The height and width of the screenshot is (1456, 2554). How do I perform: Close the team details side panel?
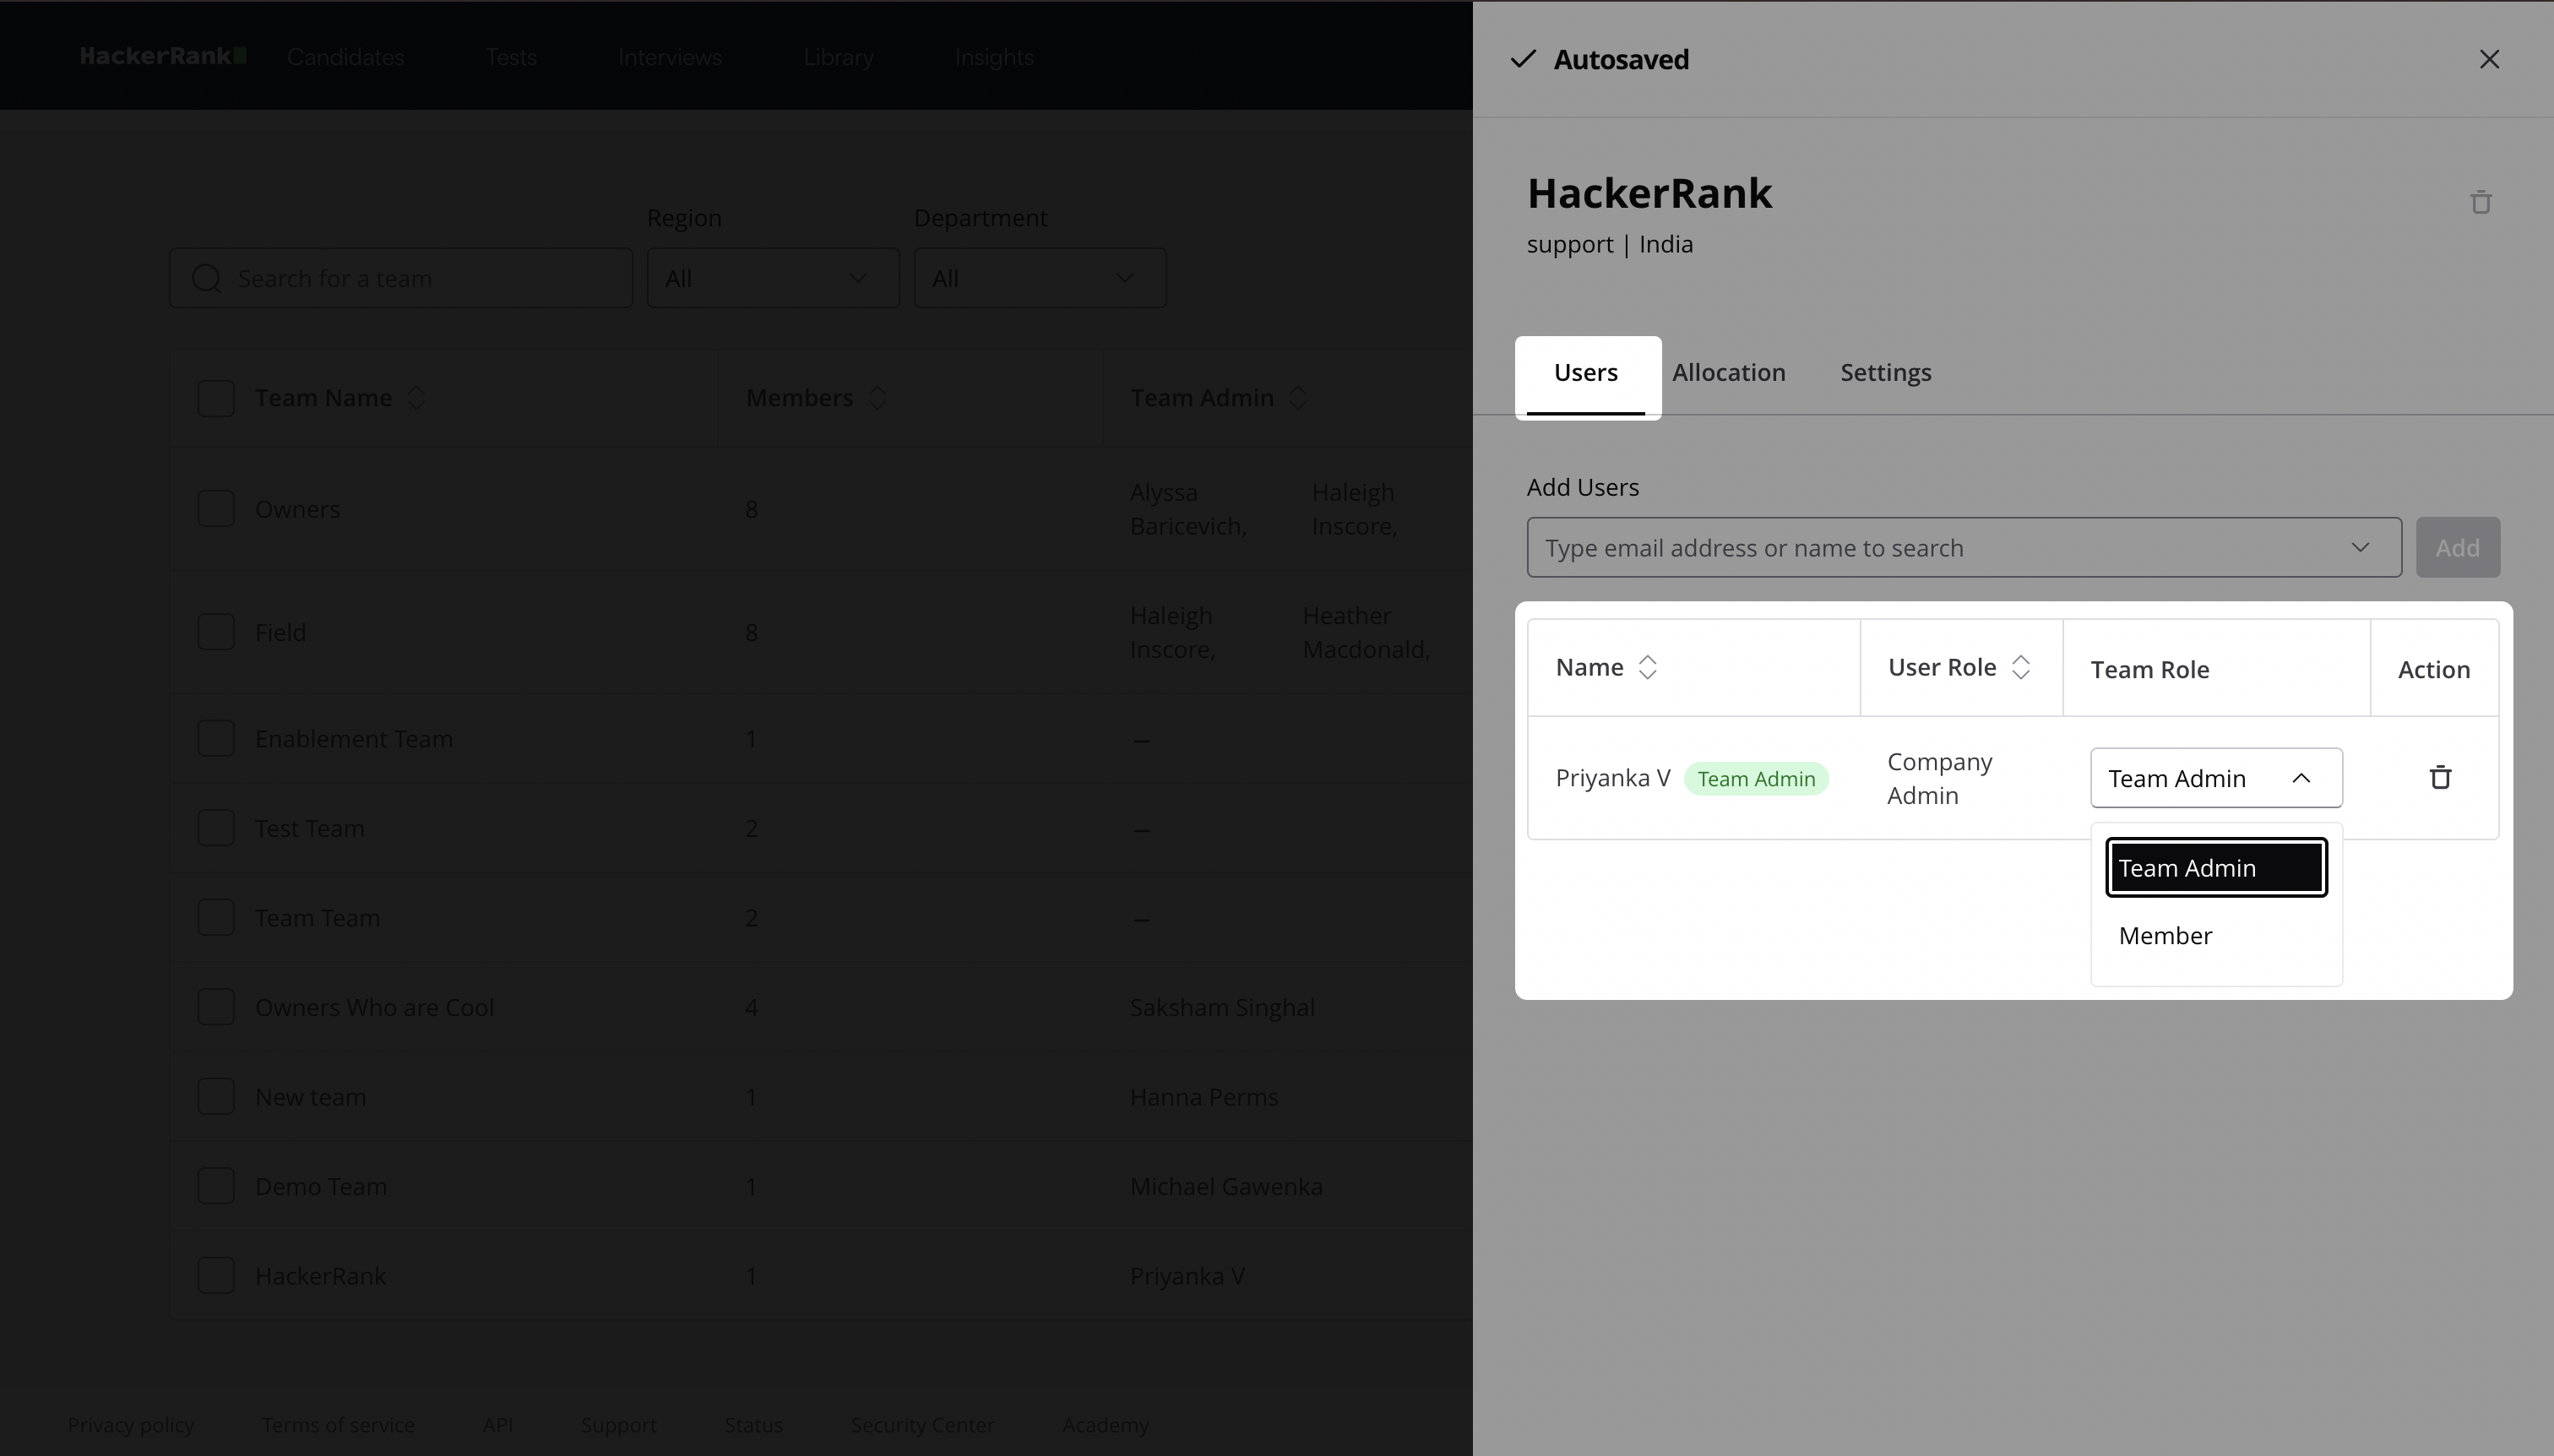(2489, 60)
